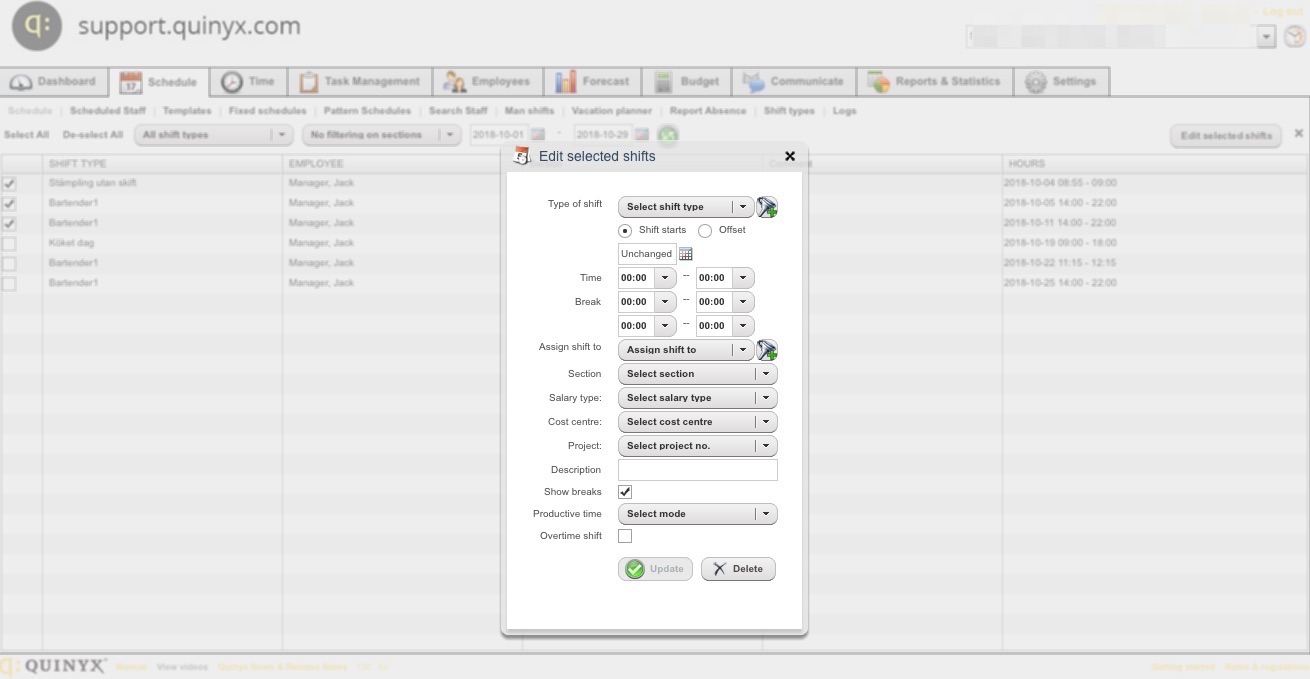Screen dimensions: 1310x679
Task: Open the Employees tab
Action: point(488,82)
